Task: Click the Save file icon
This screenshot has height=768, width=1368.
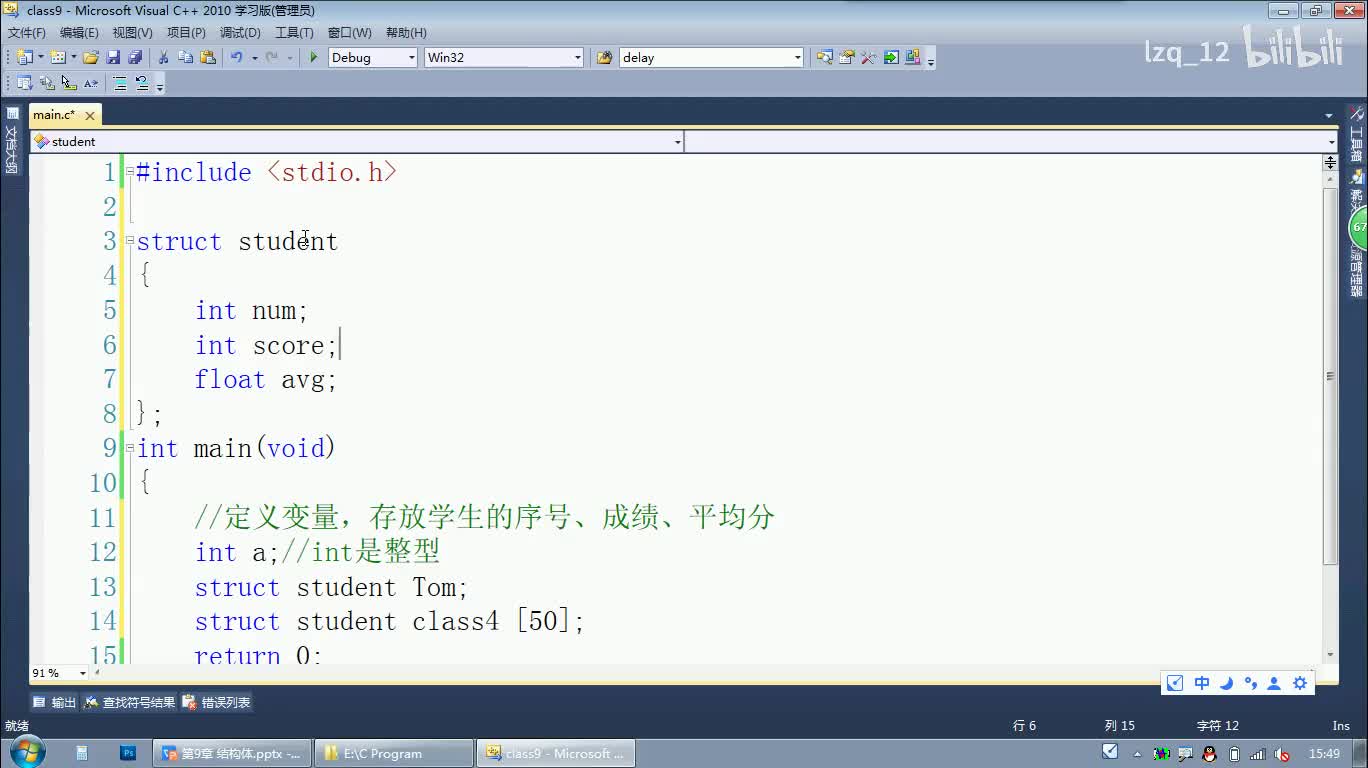Action: pos(113,58)
